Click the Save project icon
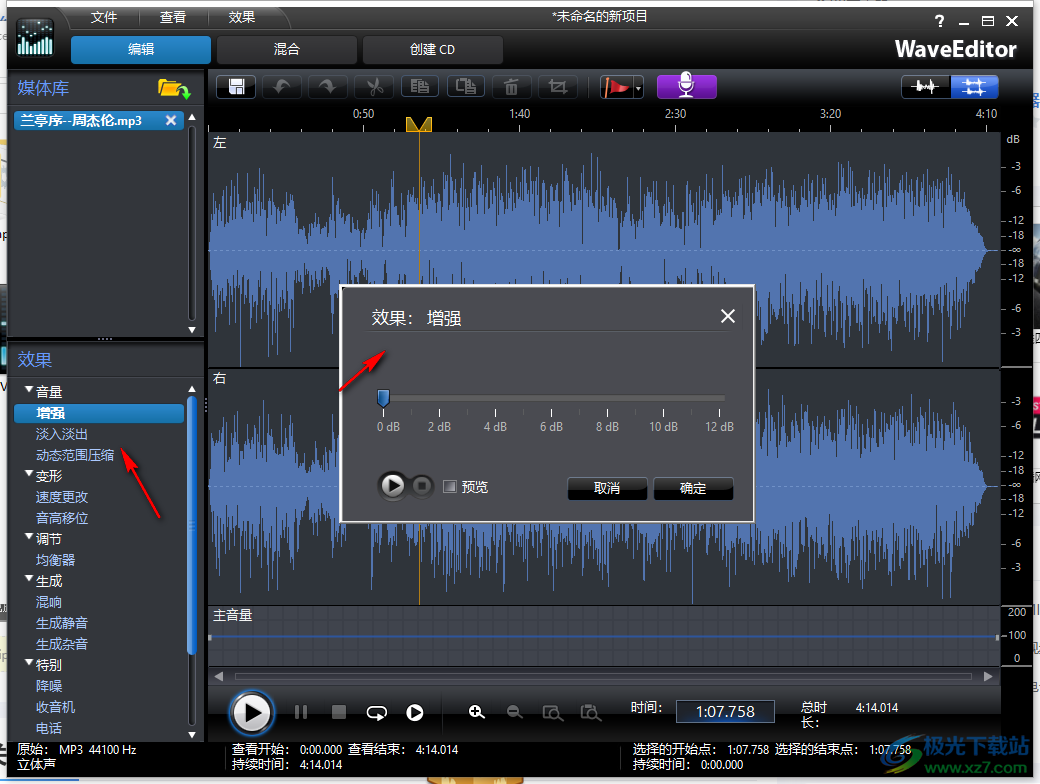Screen dimensions: 1040x784 point(235,87)
